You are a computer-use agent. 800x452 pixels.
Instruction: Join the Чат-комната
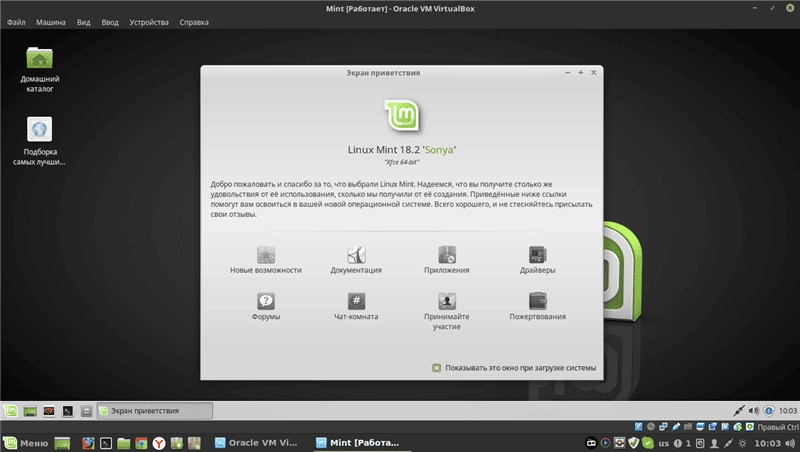356,306
